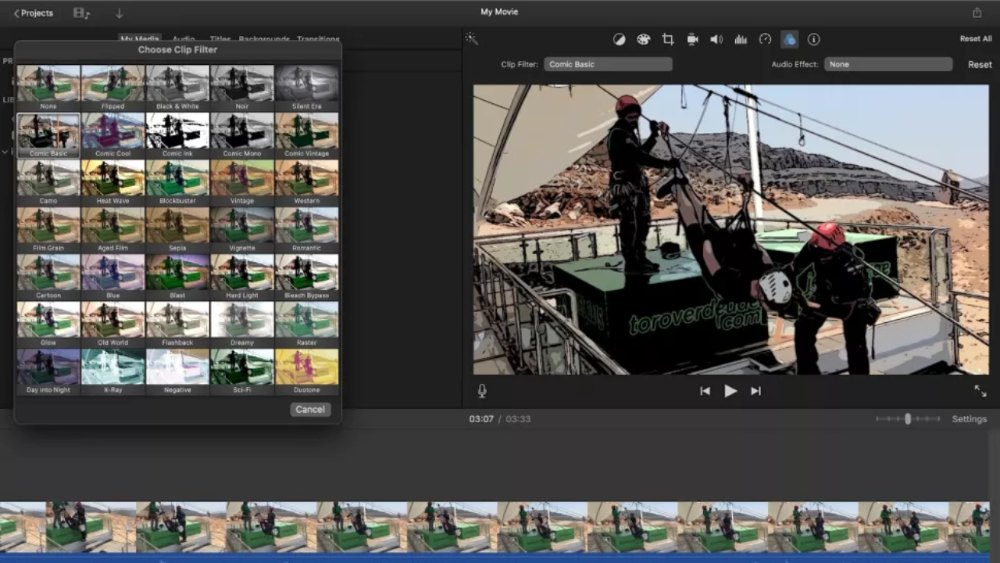Cancel the Choose Clip Filter dialog
This screenshot has width=1000, height=563.
pyautogui.click(x=310, y=409)
